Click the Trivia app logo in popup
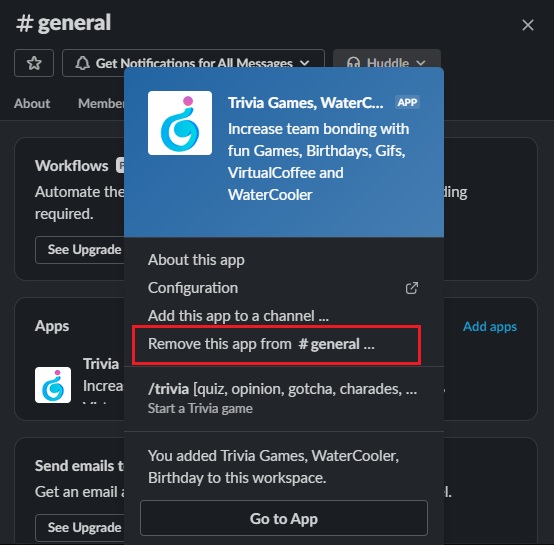The height and width of the screenshot is (545, 554). 180,123
